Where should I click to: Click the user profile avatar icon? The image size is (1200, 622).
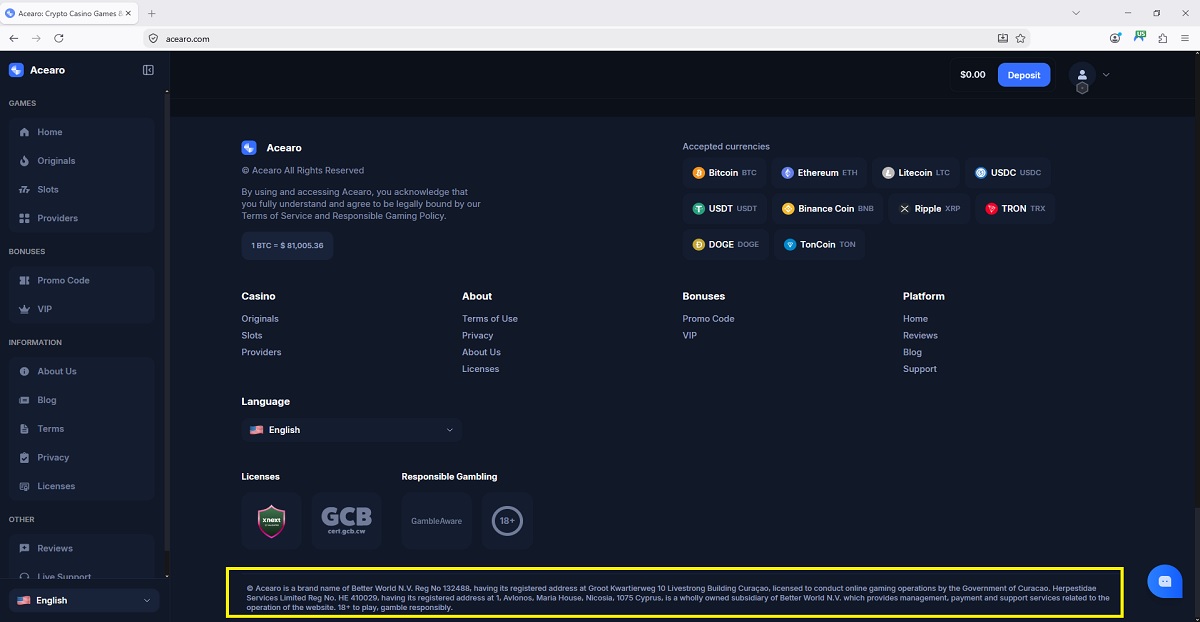(x=1082, y=74)
